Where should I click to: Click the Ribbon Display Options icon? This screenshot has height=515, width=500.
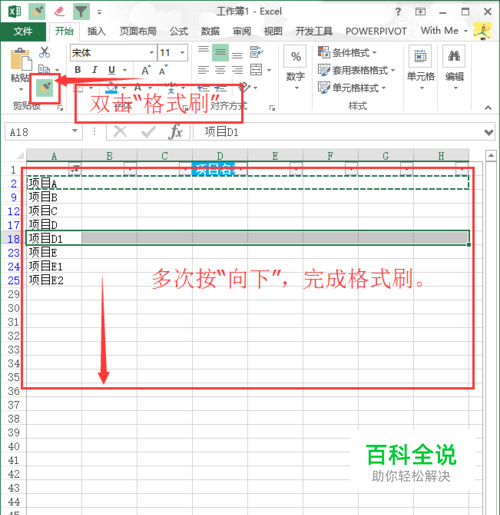pyautogui.click(x=420, y=12)
